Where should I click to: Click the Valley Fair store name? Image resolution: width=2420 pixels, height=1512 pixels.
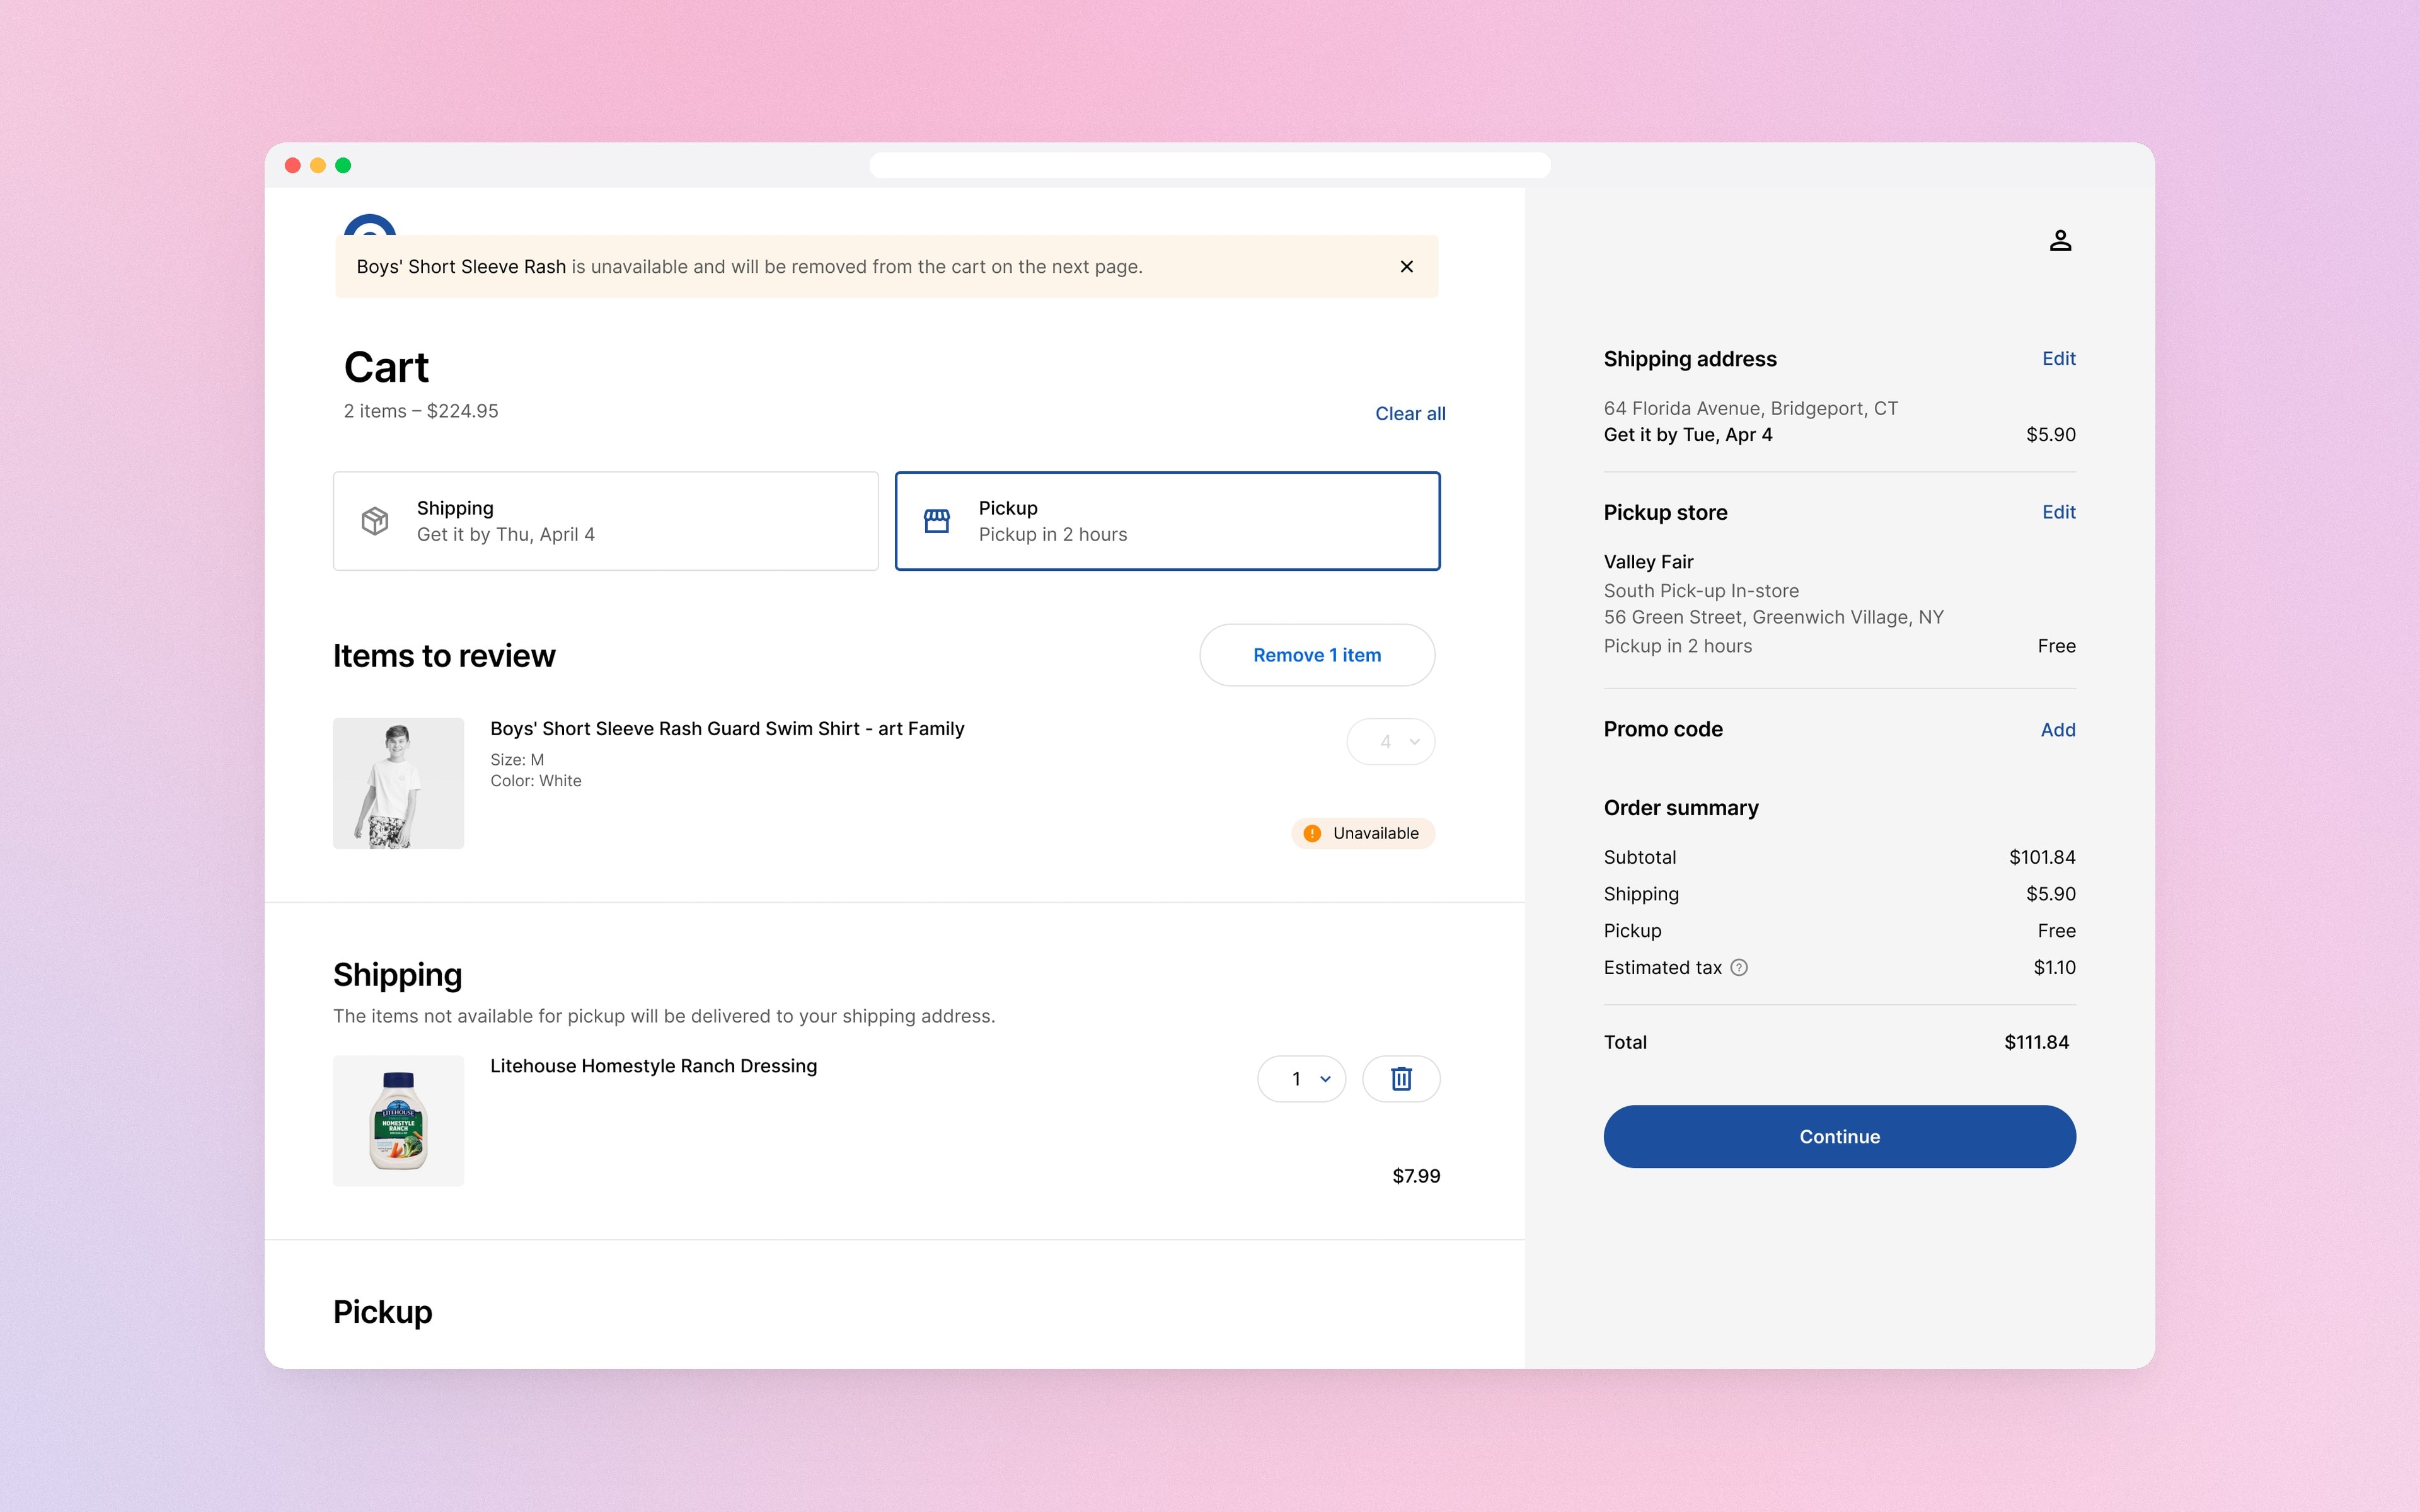click(1648, 562)
